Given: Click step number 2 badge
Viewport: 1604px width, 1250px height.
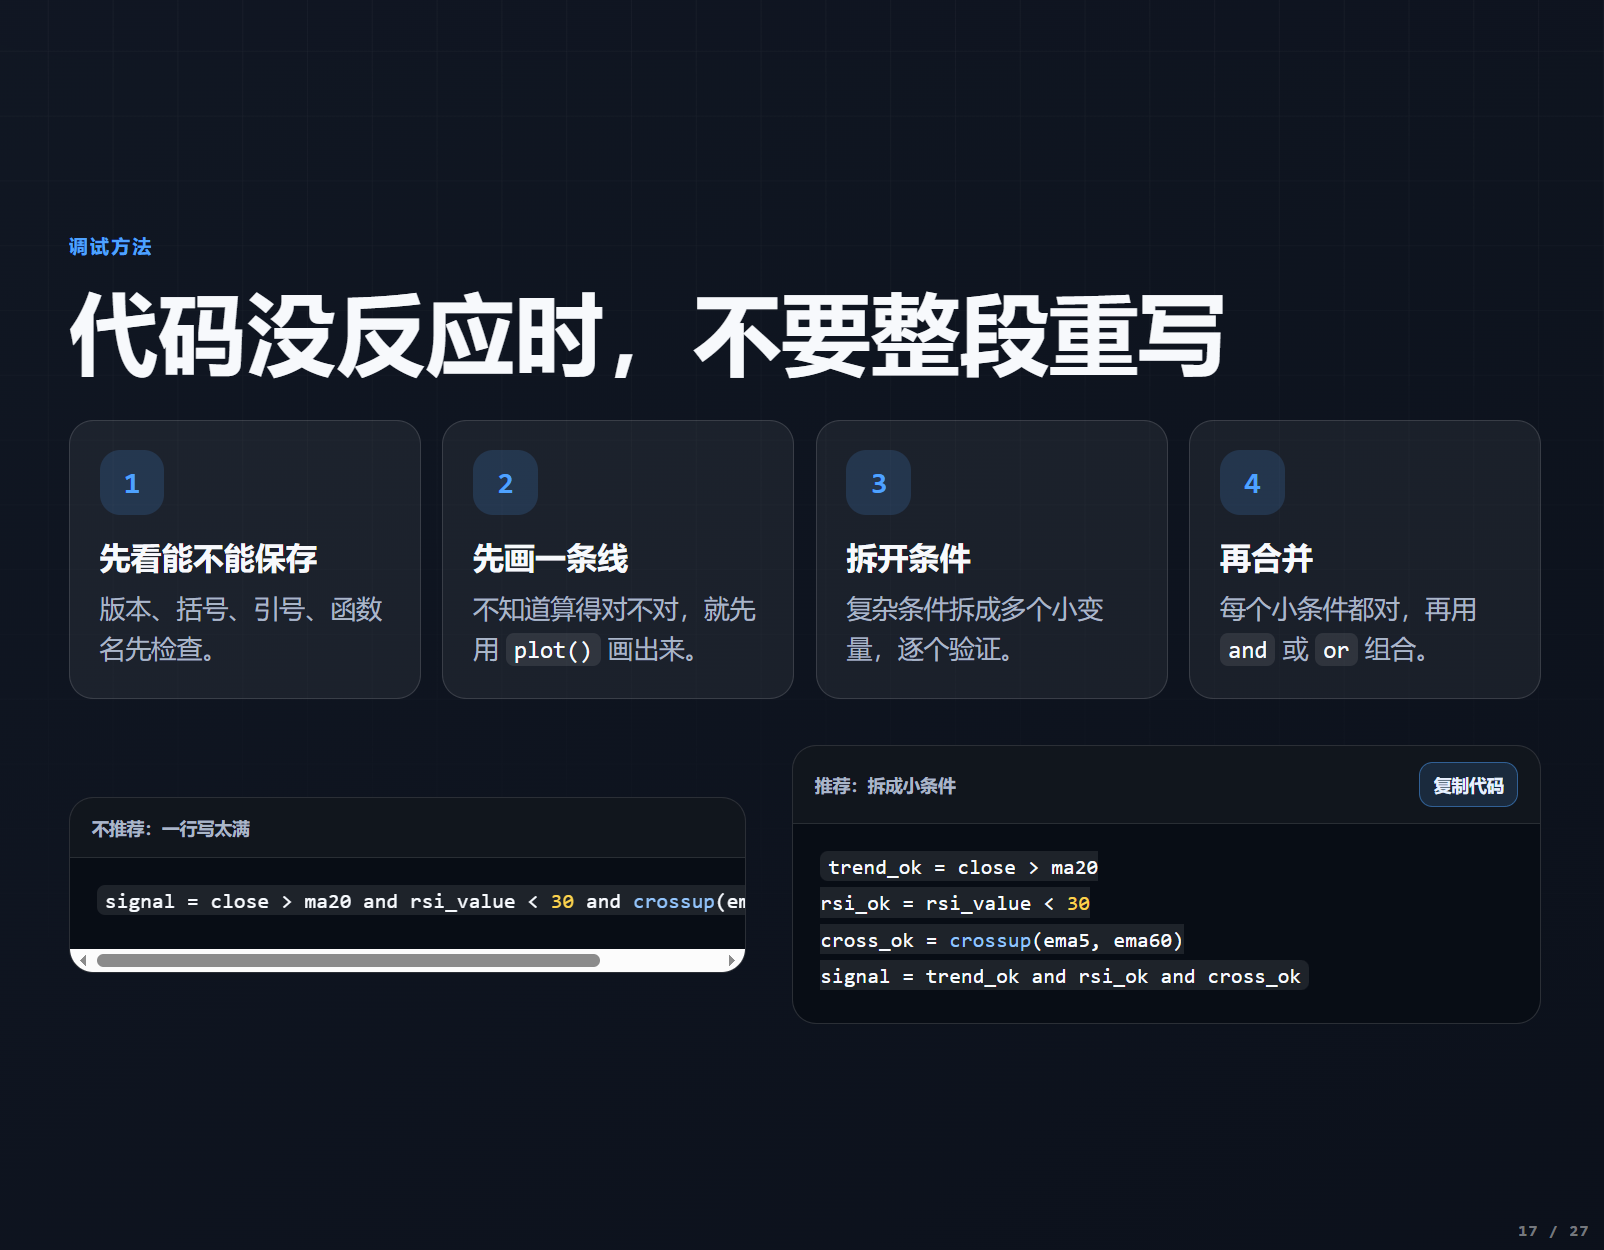Looking at the screenshot, I should pyautogui.click(x=505, y=483).
